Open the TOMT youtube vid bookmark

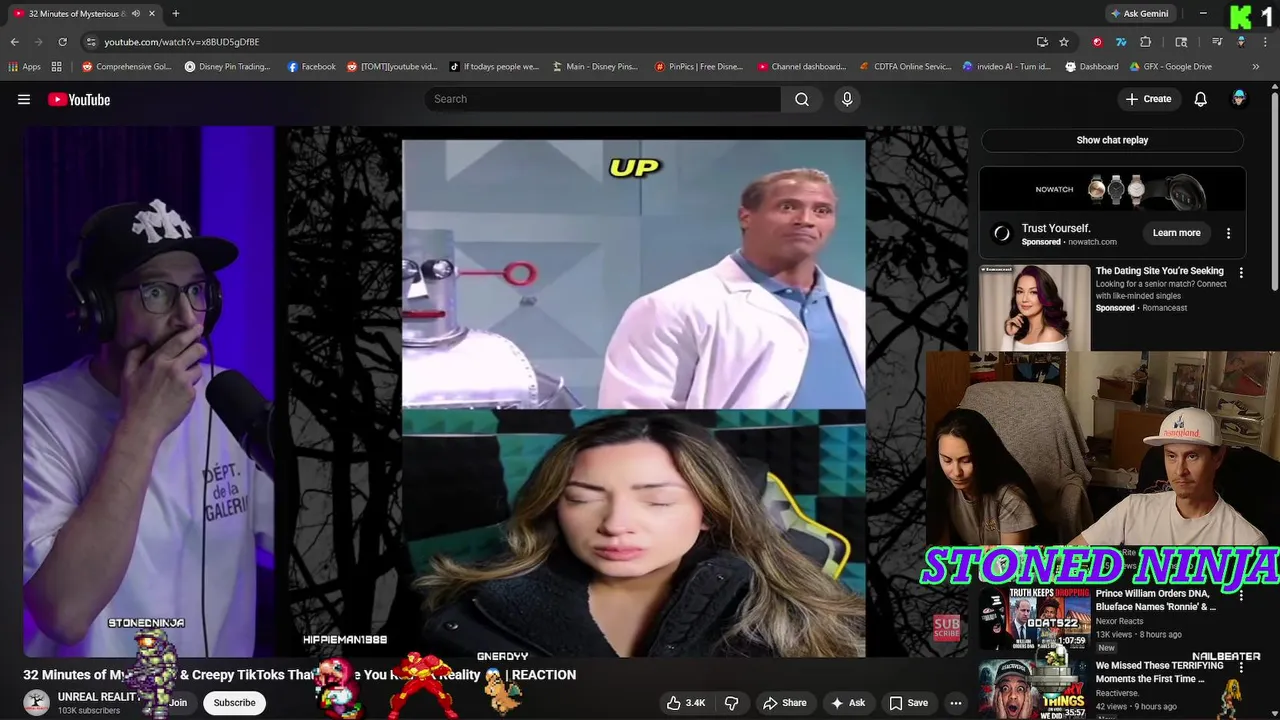coord(392,67)
